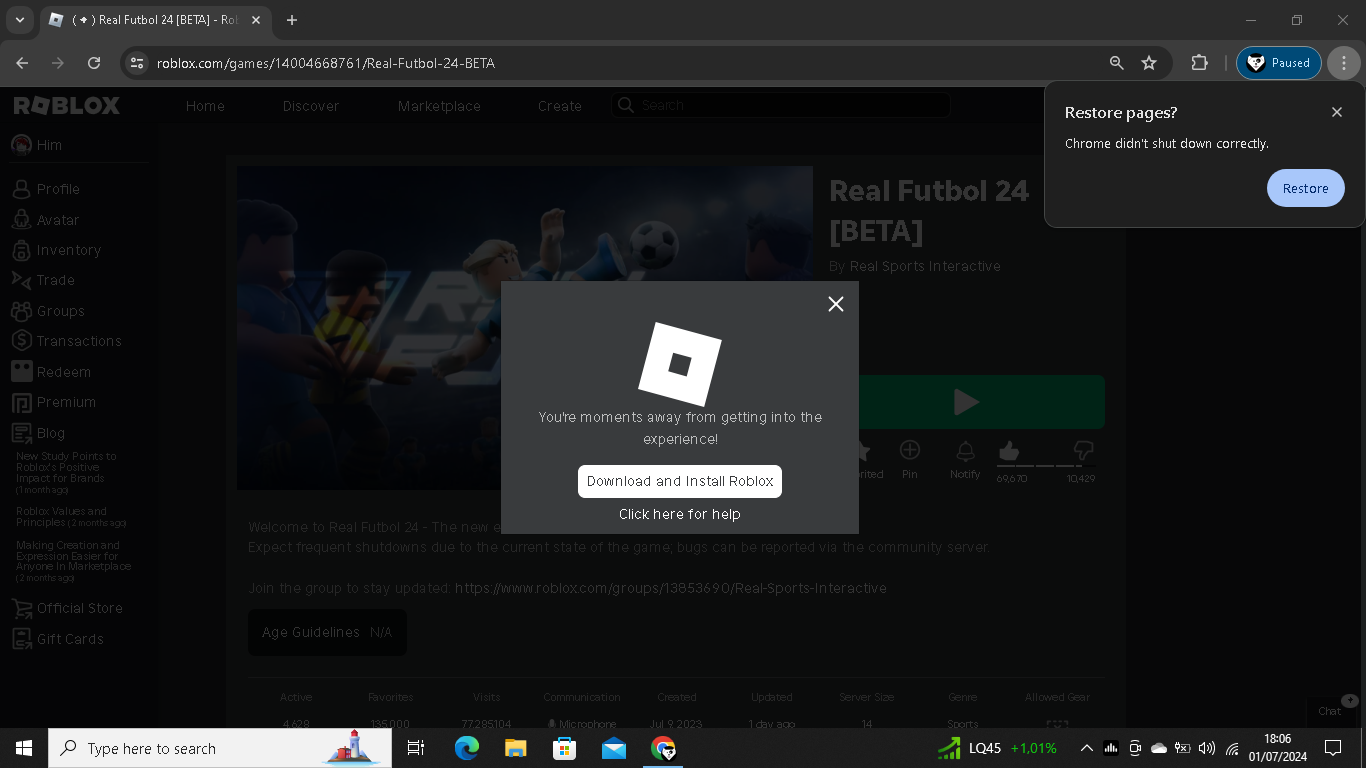Select the Real Futbol 24 browser tab
1366x768 pixels.
tap(155, 20)
